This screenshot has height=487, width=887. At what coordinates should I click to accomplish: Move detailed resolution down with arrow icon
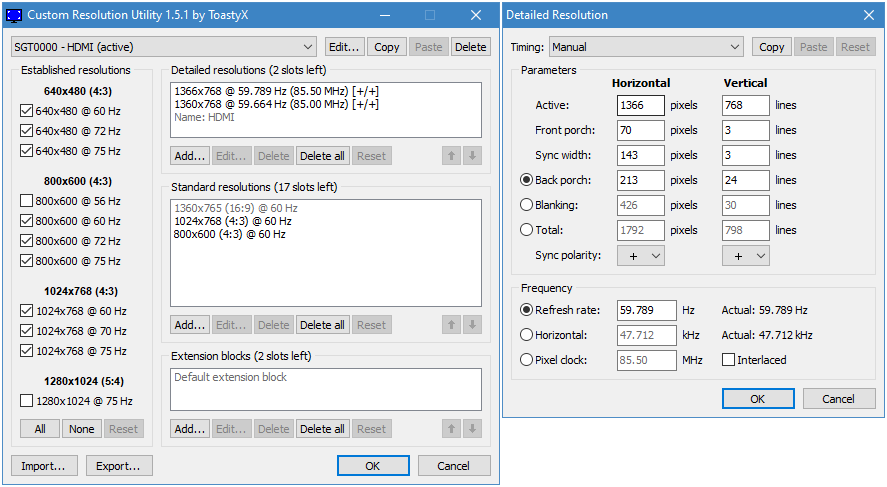(x=472, y=156)
